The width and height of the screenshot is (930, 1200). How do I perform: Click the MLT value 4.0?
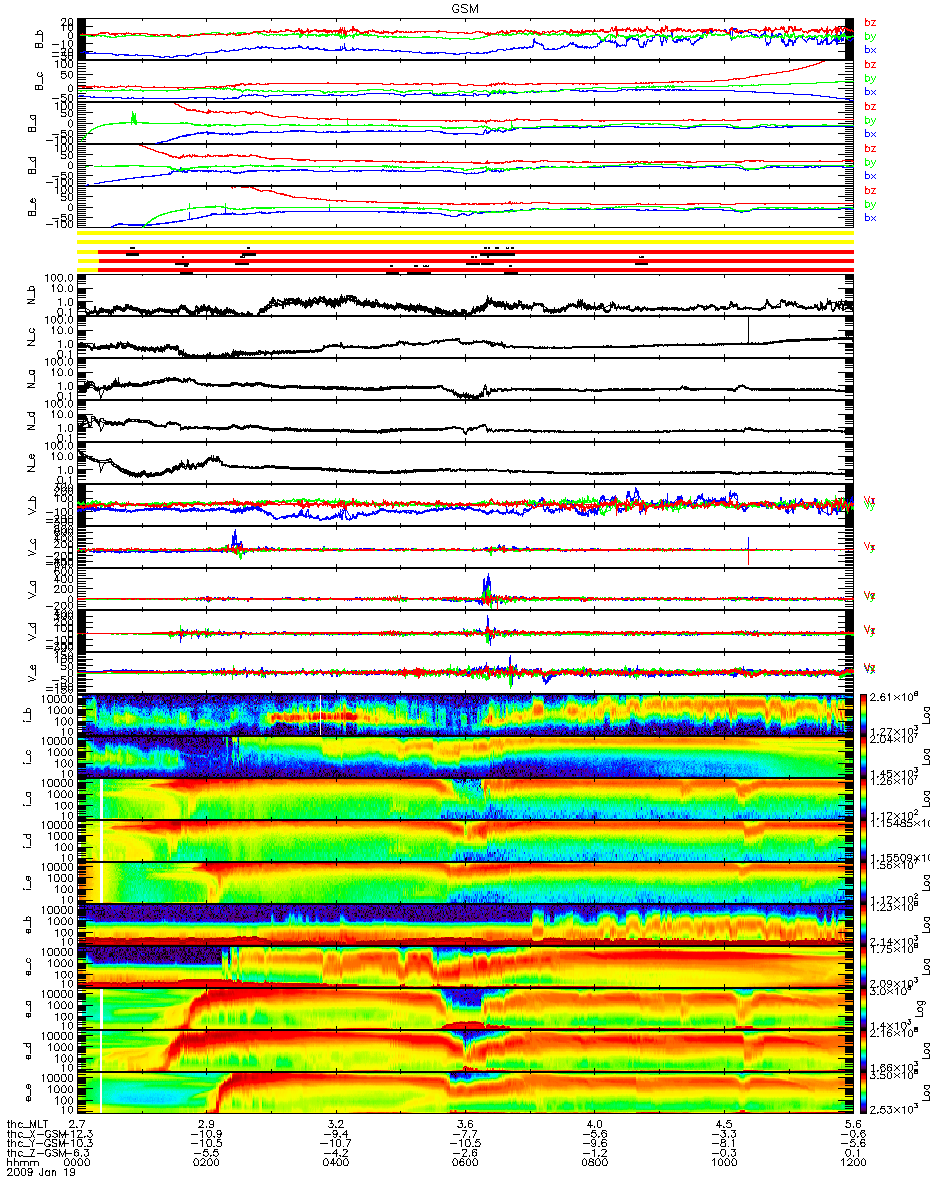pyautogui.click(x=595, y=1124)
